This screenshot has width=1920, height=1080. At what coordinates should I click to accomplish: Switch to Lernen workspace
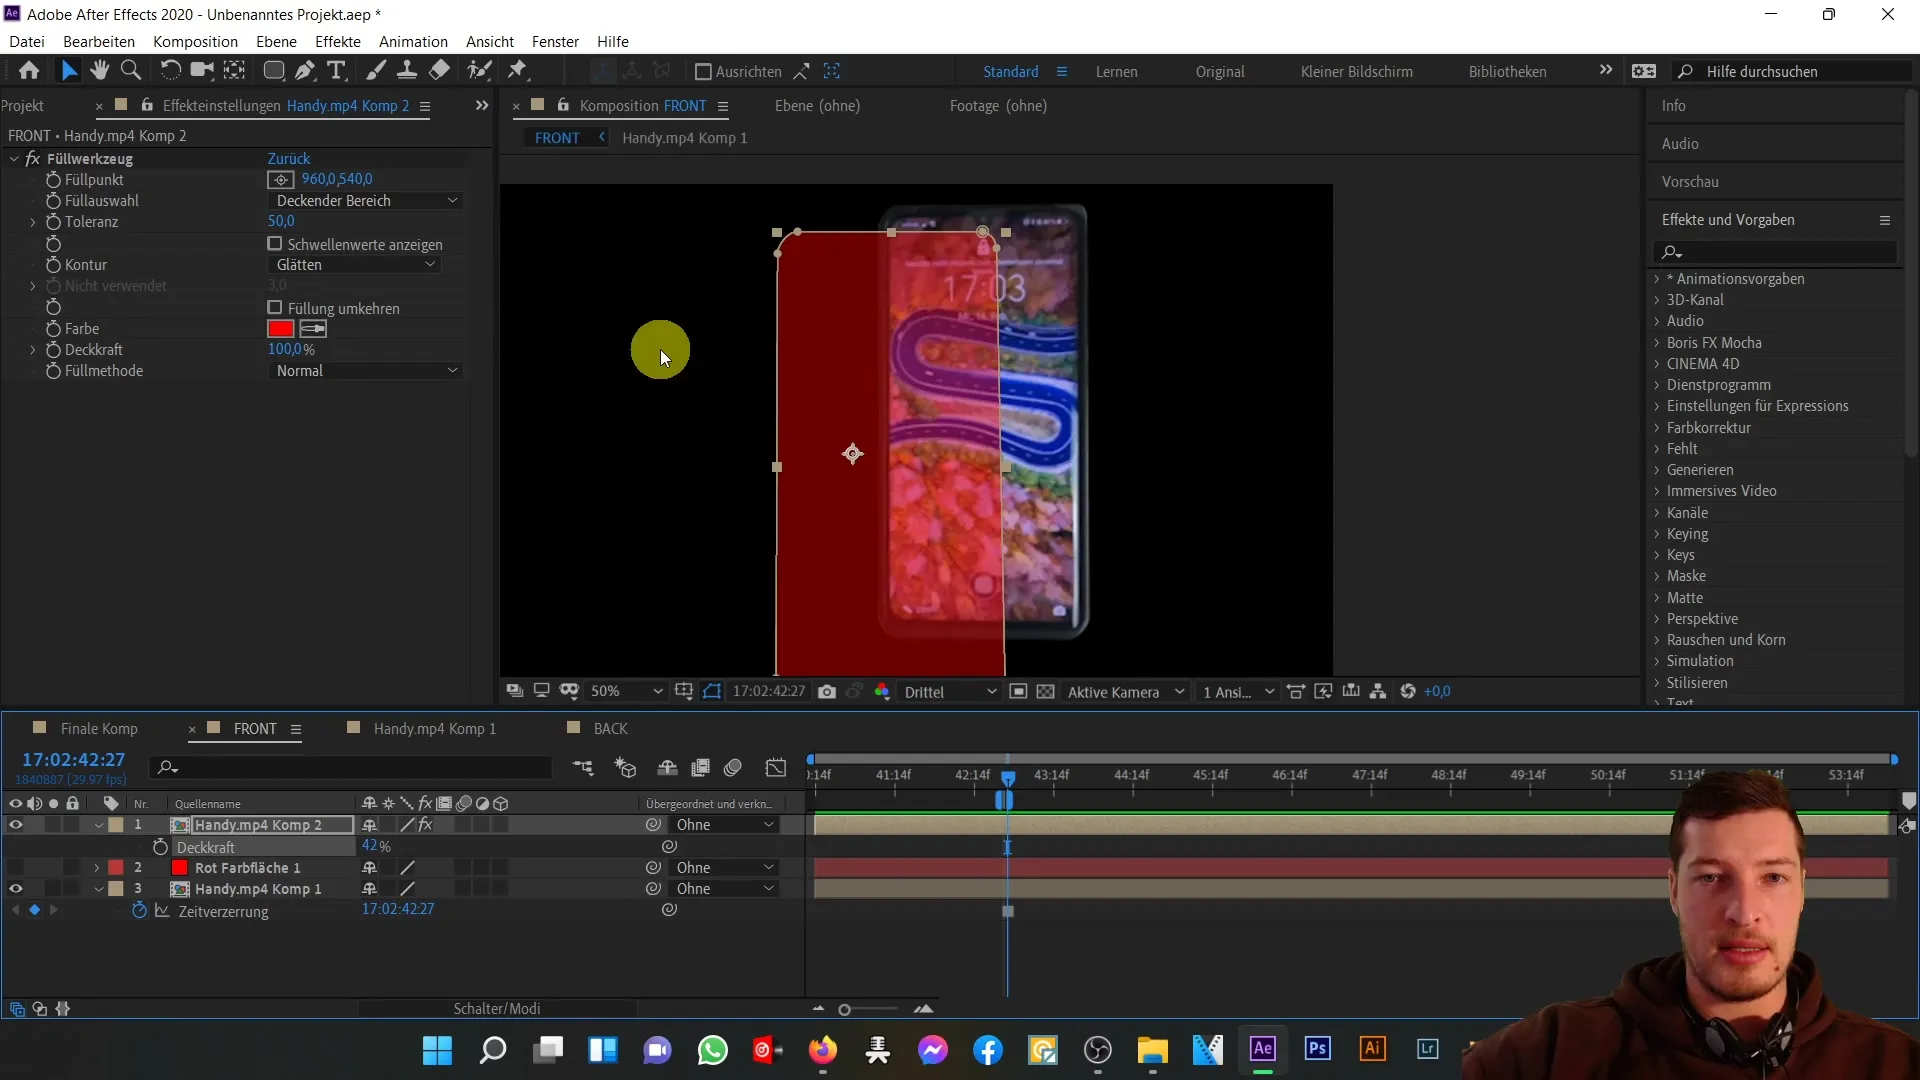pyautogui.click(x=1116, y=72)
